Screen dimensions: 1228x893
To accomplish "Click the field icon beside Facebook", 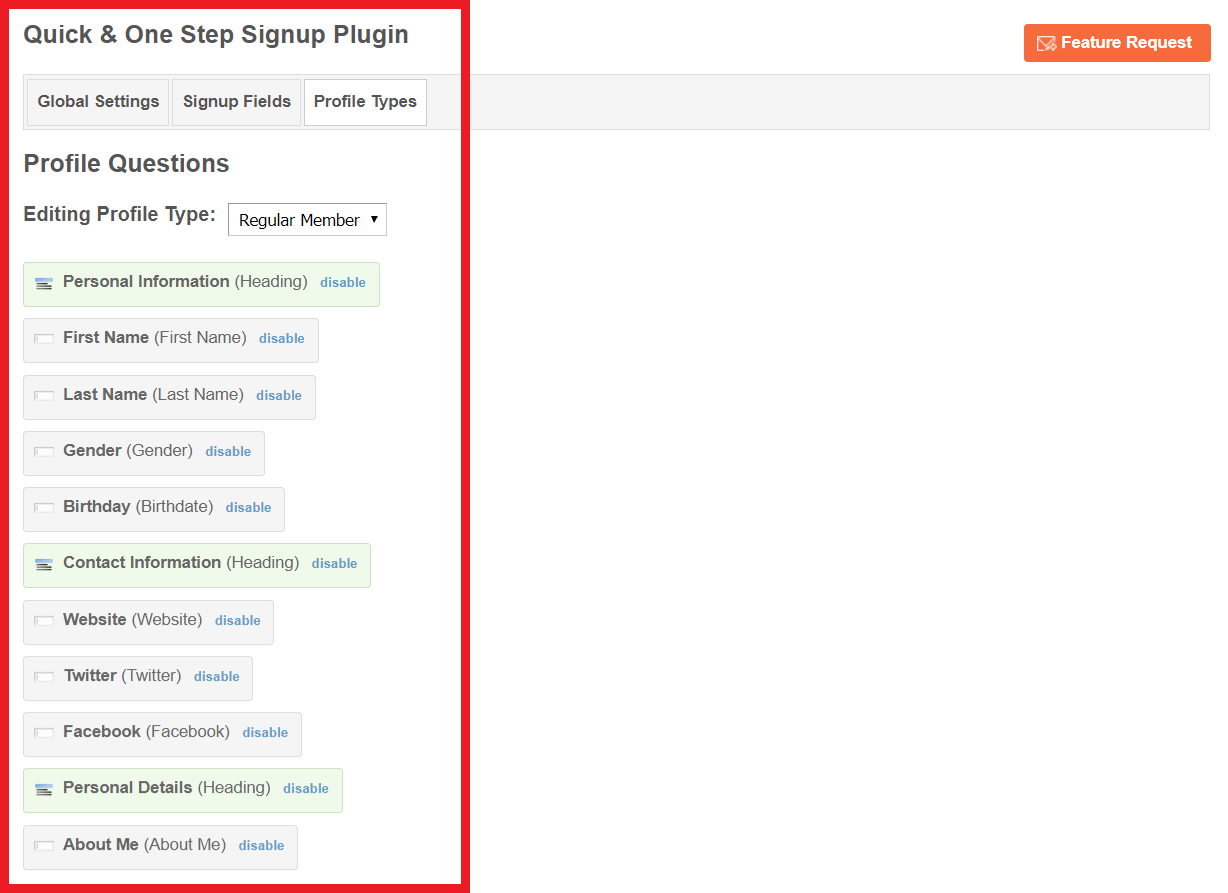I will [x=43, y=733].
